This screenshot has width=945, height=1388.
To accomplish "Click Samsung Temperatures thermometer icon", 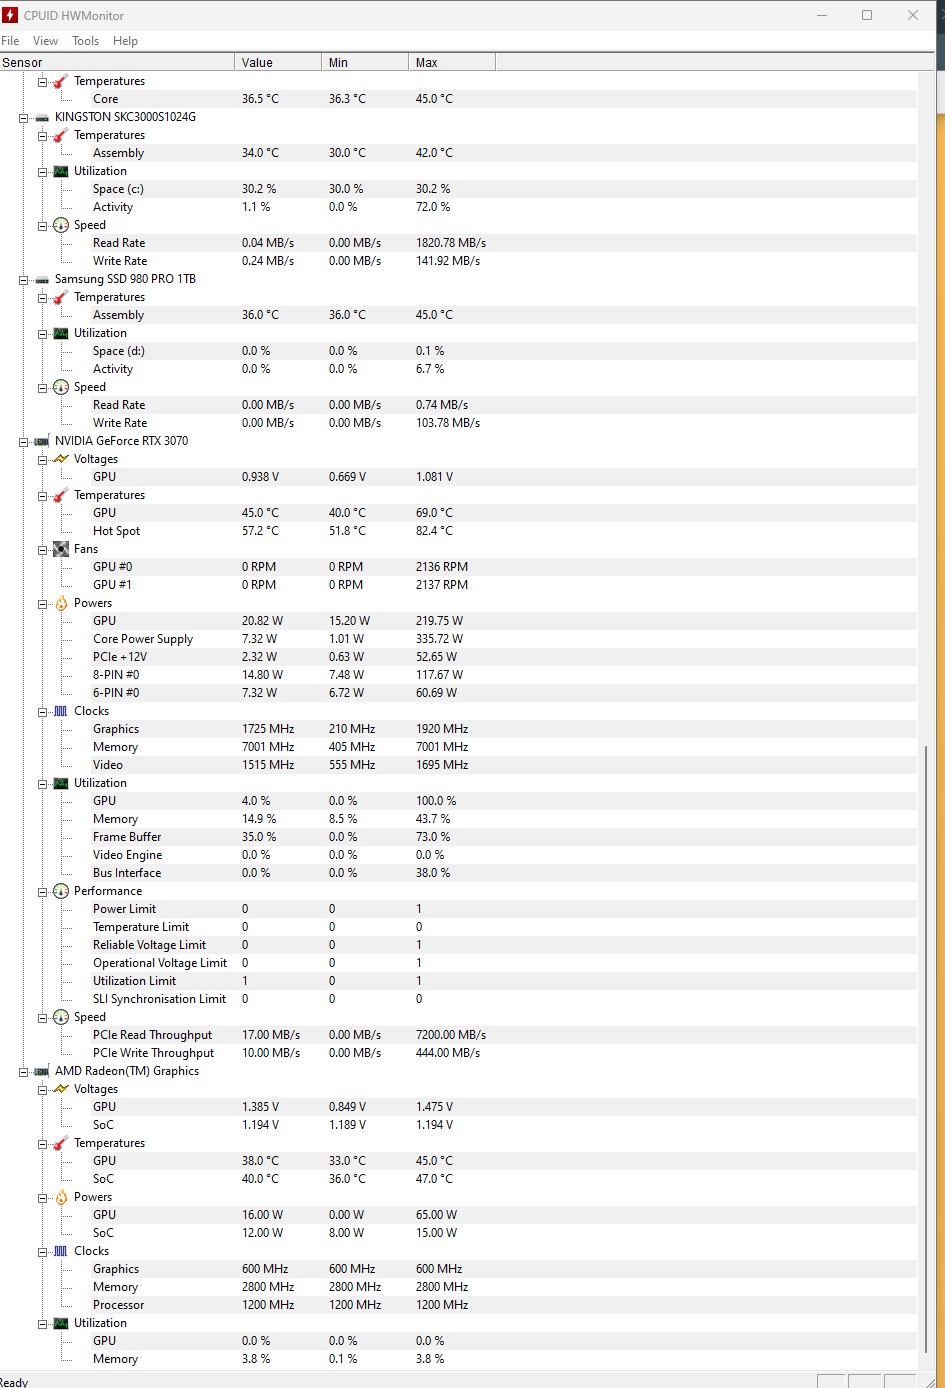I will (x=61, y=297).
